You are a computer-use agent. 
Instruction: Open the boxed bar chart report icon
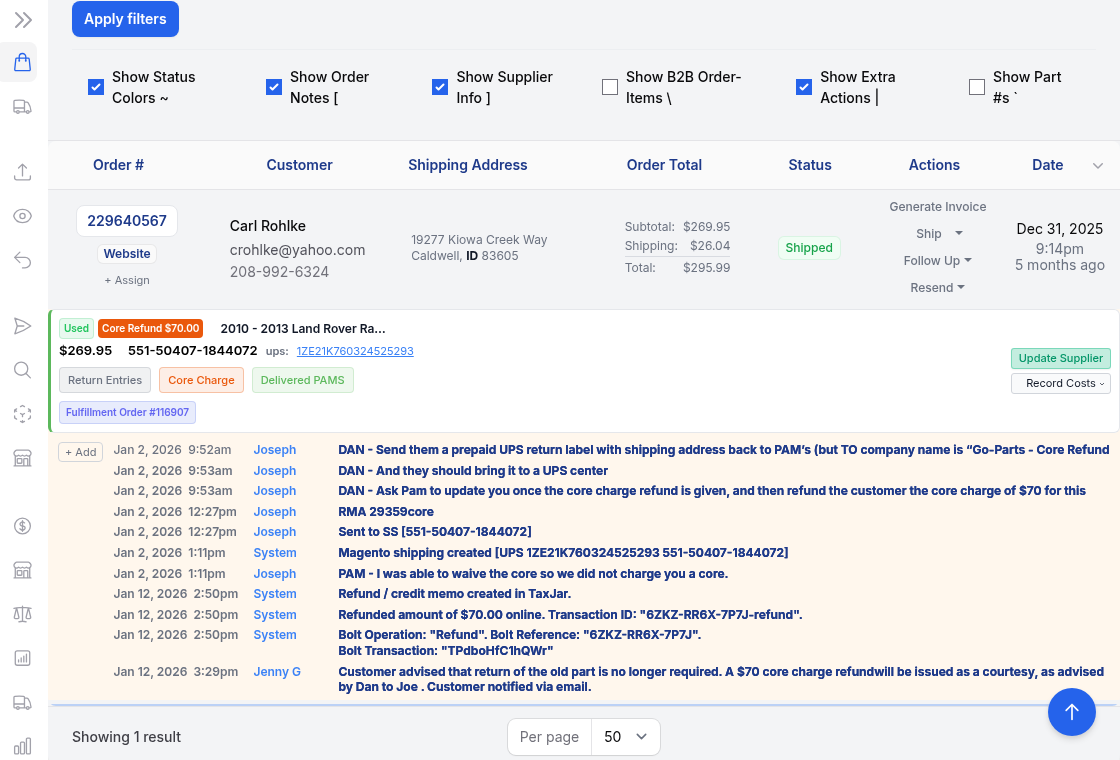point(23,658)
